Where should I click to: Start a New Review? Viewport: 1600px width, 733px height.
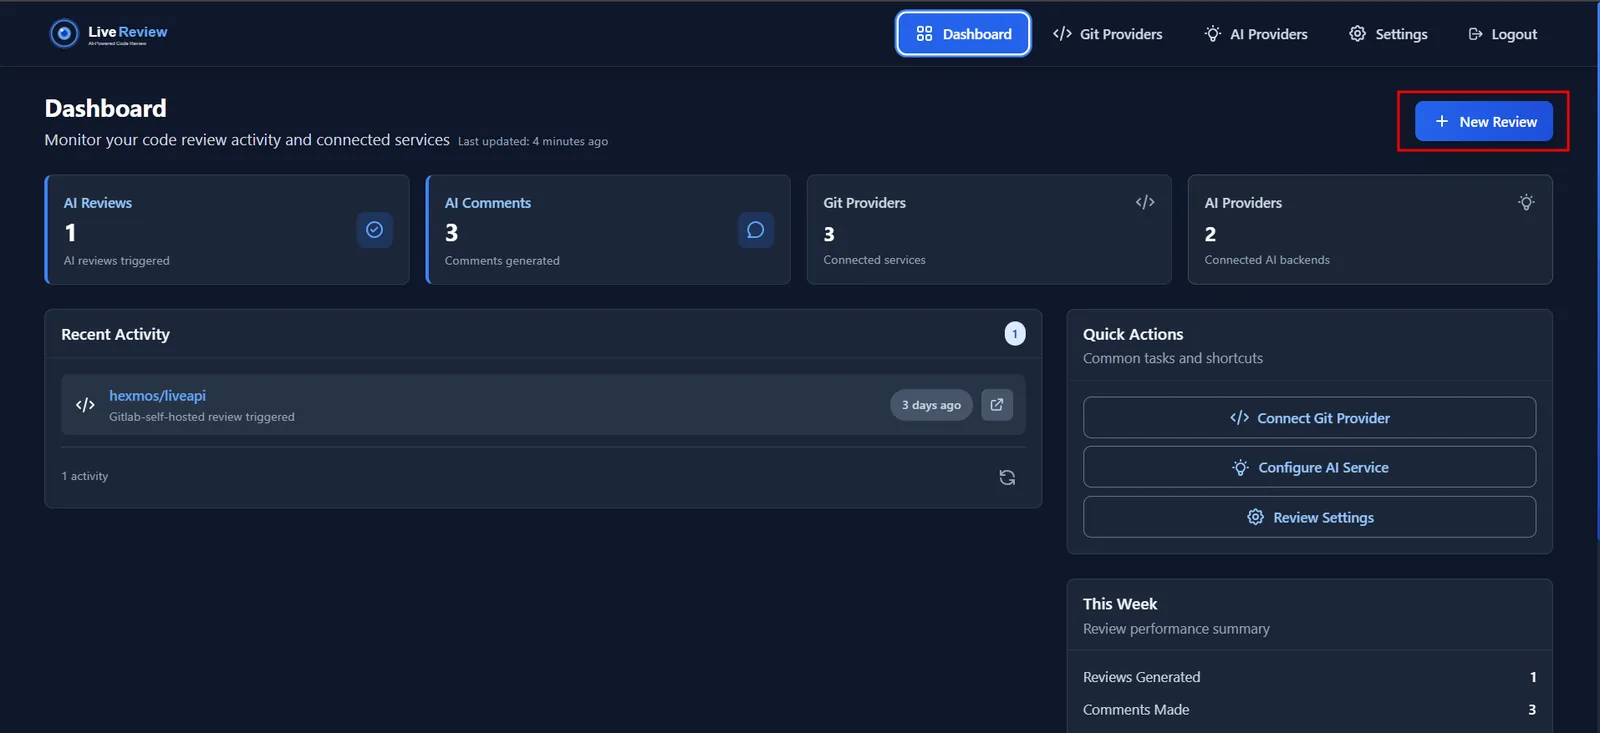[1484, 121]
